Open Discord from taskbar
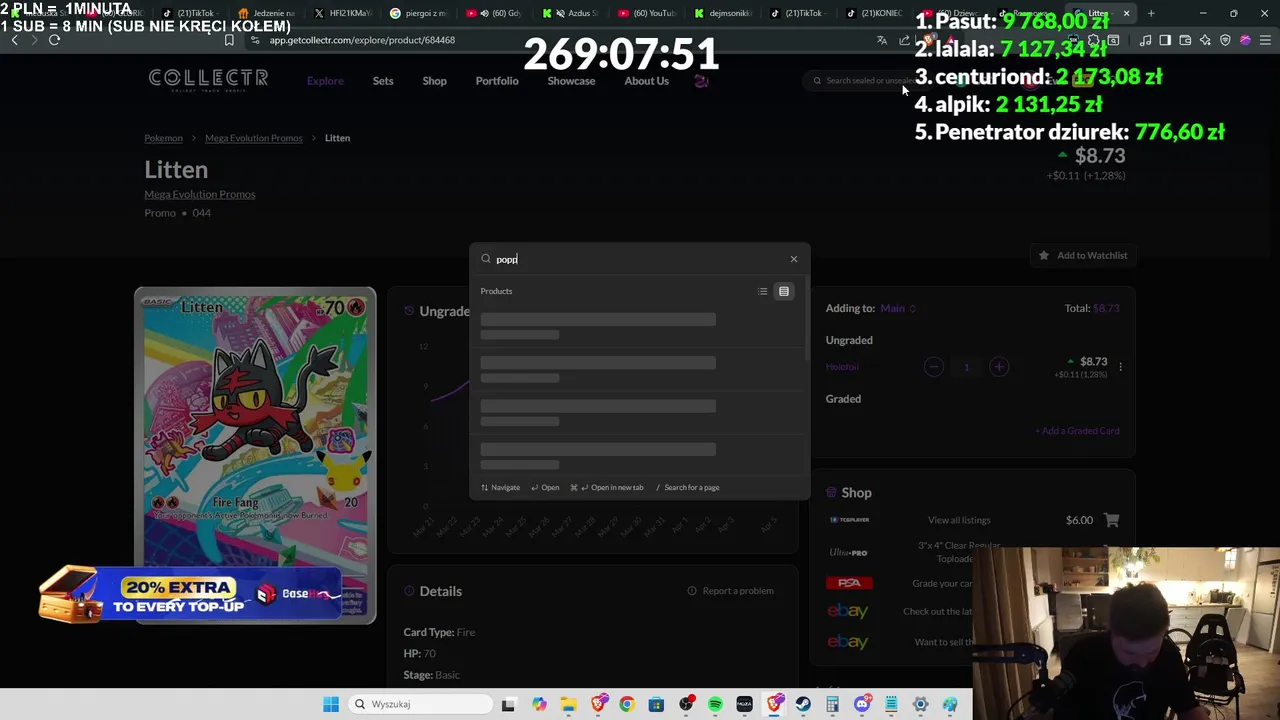This screenshot has height=720, width=1280. (x=862, y=704)
